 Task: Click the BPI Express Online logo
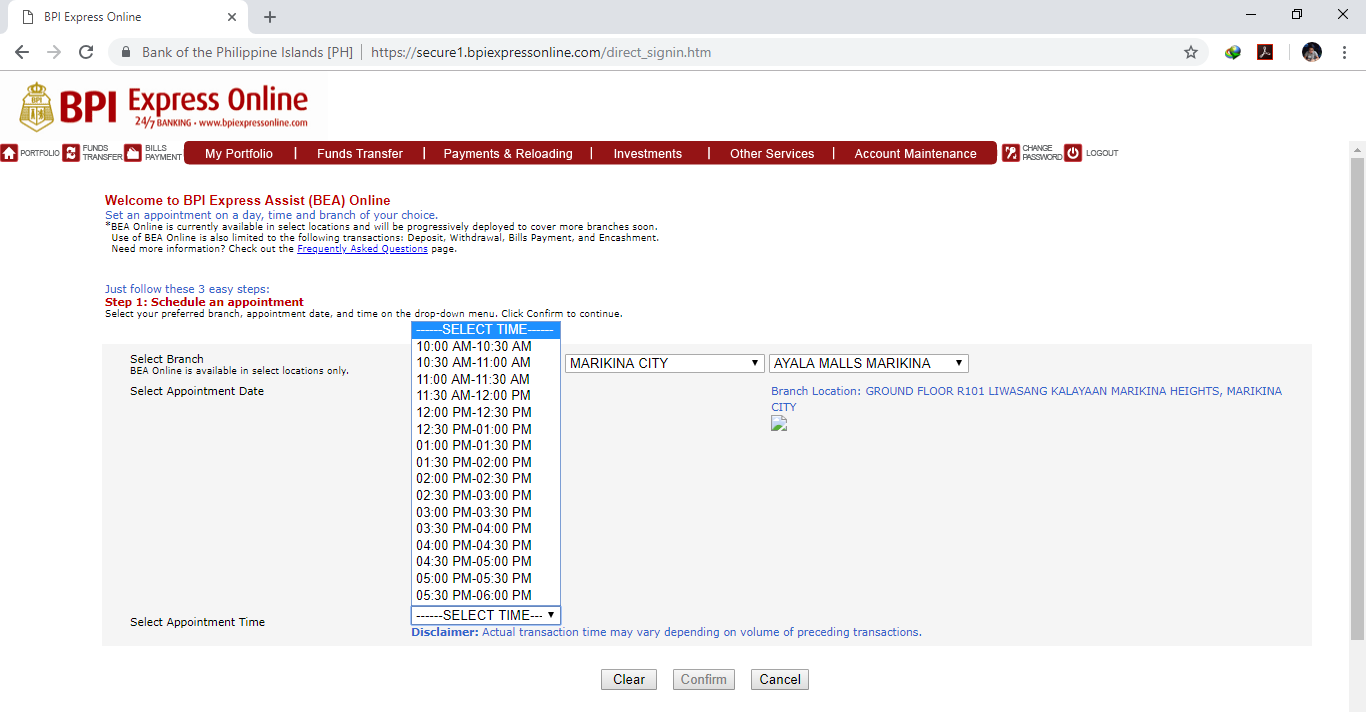[165, 106]
